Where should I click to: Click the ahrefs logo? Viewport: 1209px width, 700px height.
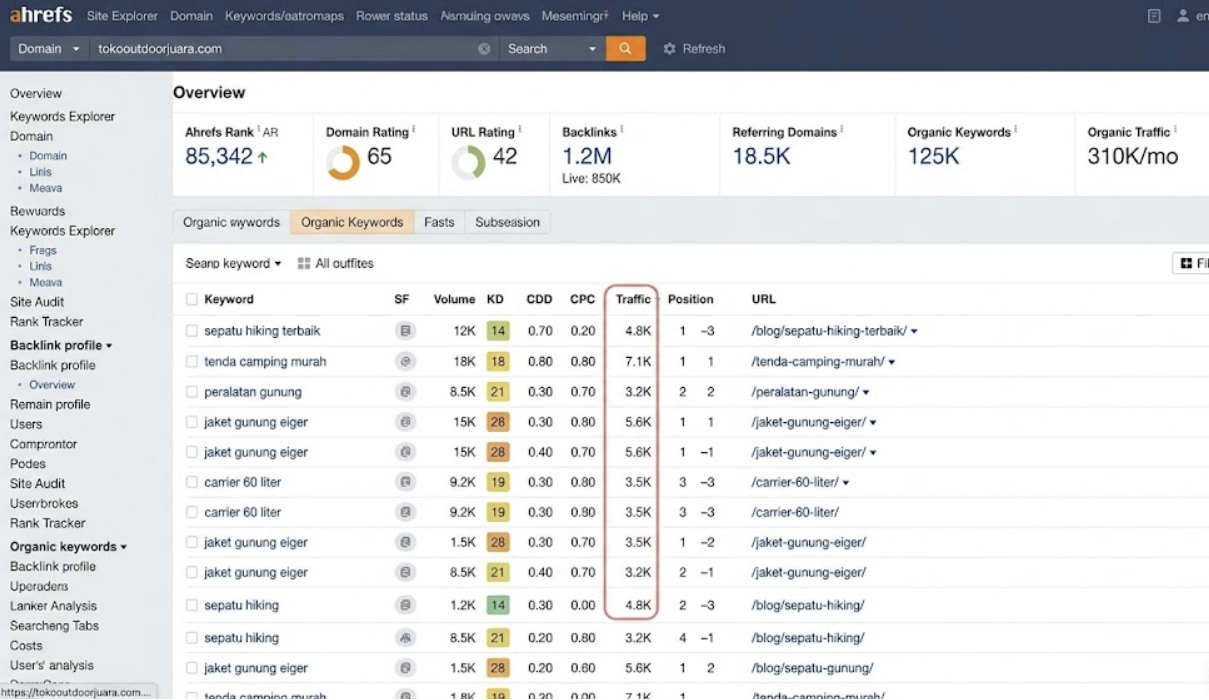[x=41, y=16]
